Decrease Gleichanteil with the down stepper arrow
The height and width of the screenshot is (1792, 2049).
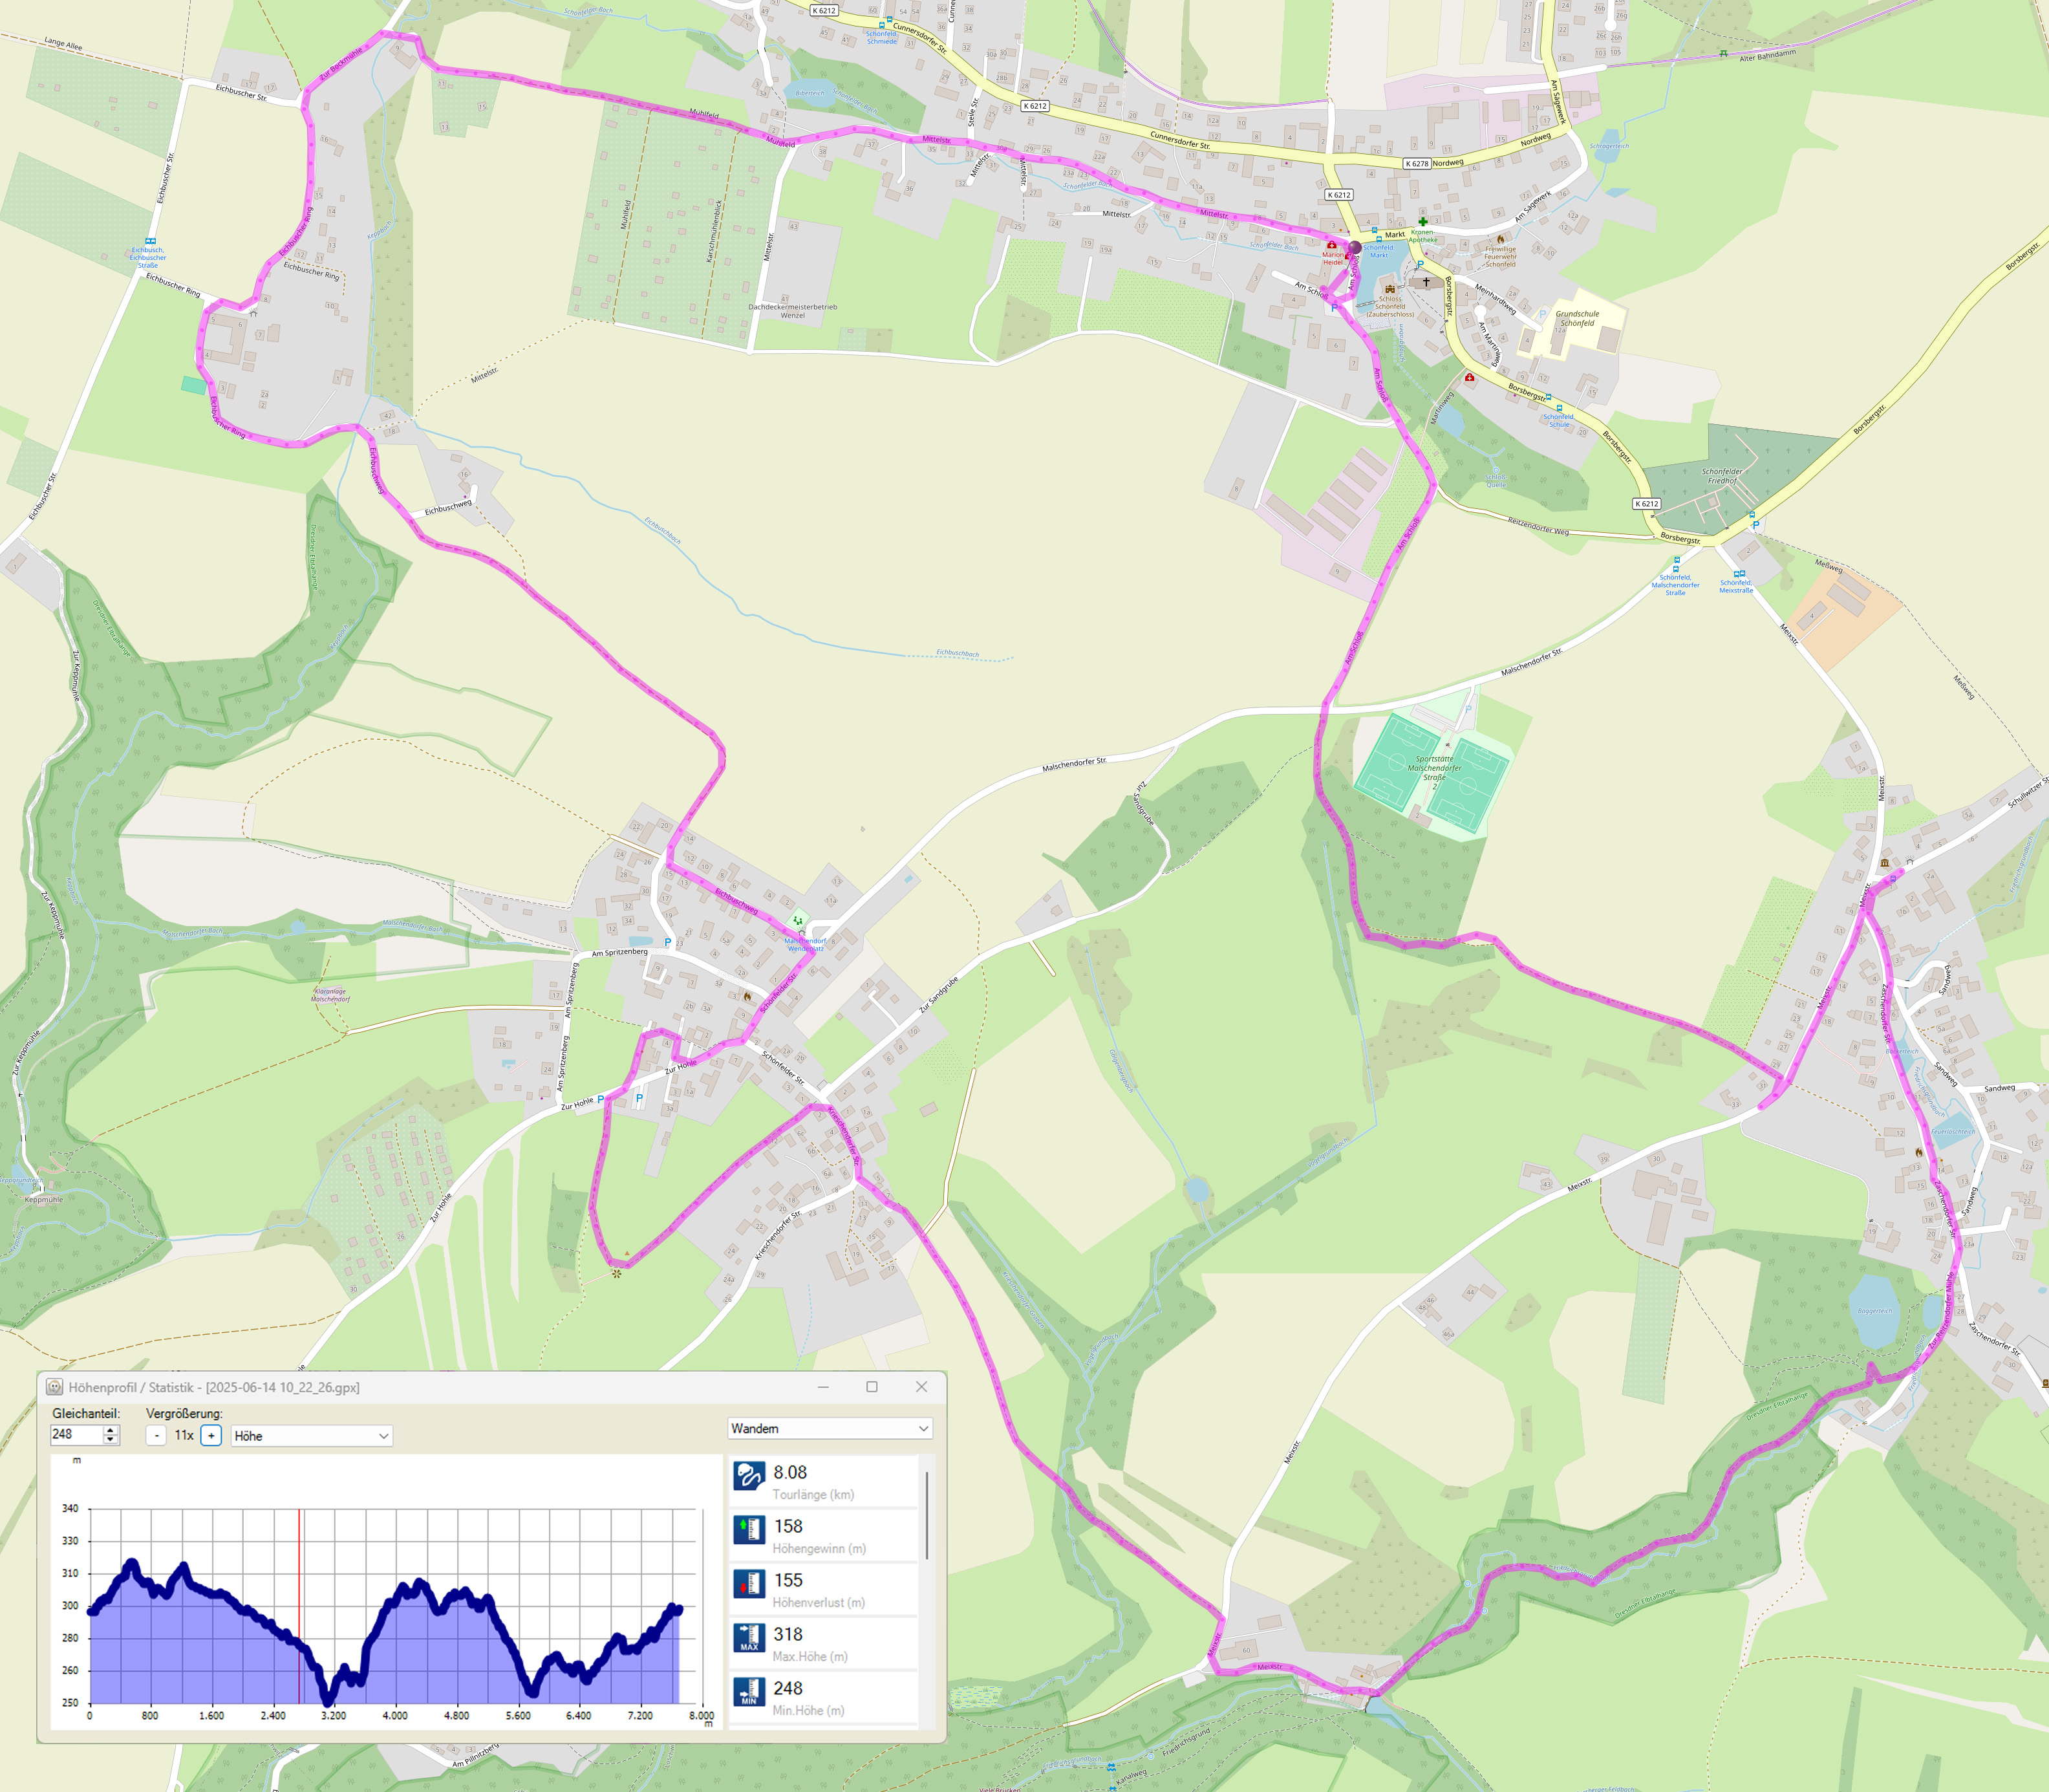click(111, 1440)
